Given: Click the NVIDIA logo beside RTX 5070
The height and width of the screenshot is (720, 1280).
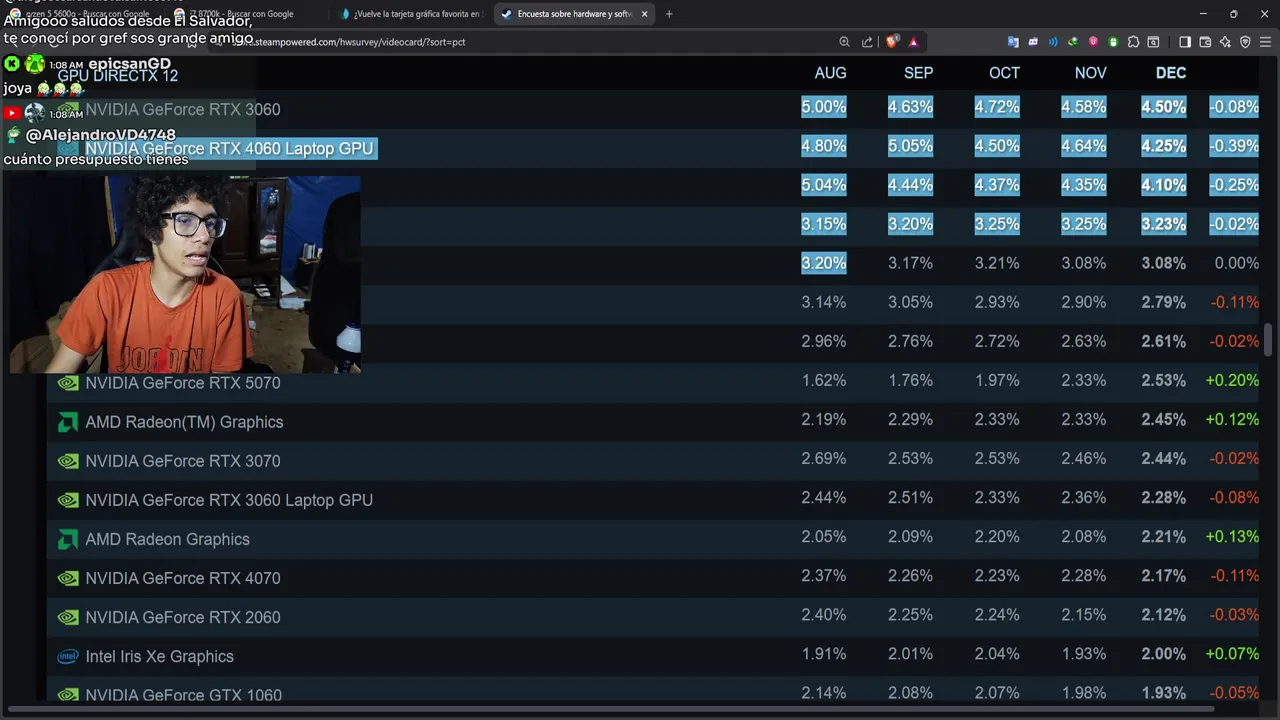Looking at the screenshot, I should 67,383.
